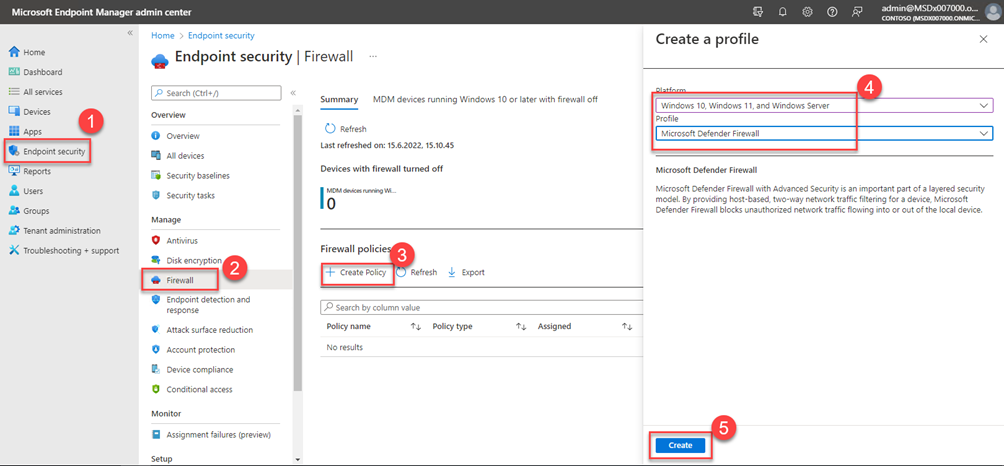The width and height of the screenshot is (1004, 466).
Task: Select Endpoint security in the sidebar
Action: coord(54,152)
